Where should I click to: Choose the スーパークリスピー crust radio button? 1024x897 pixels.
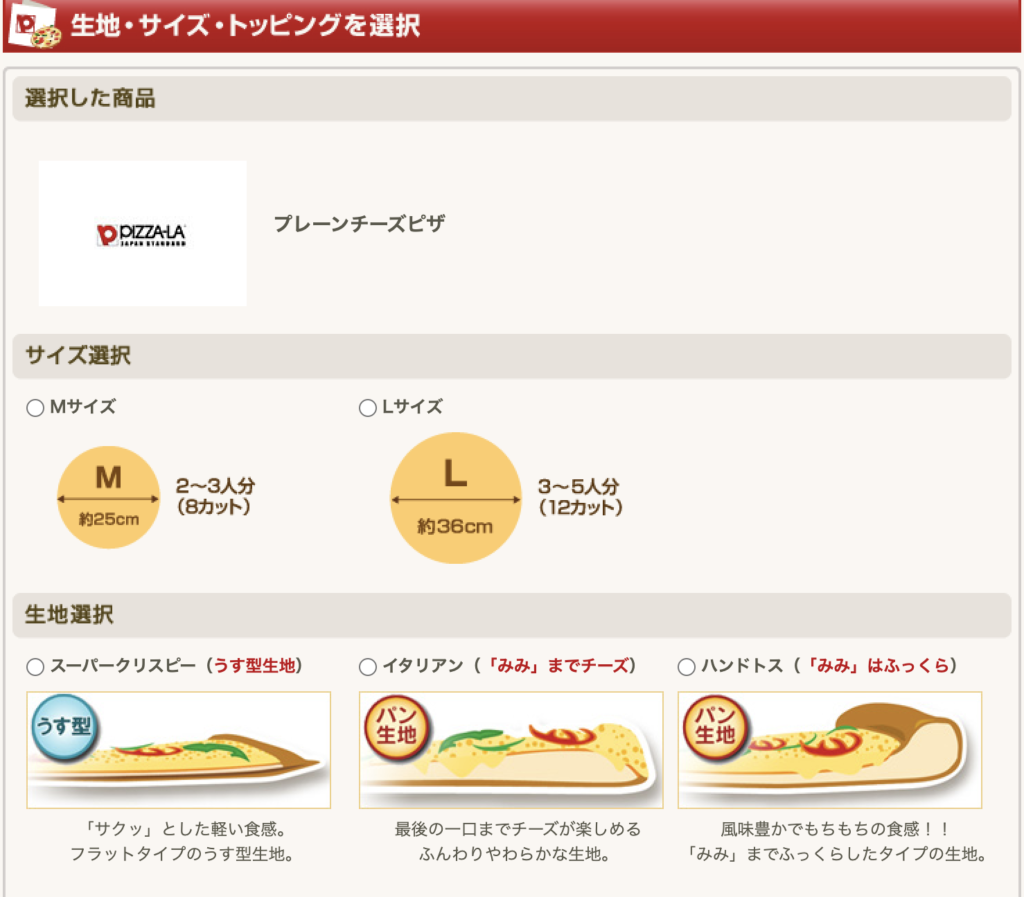pos(35,667)
